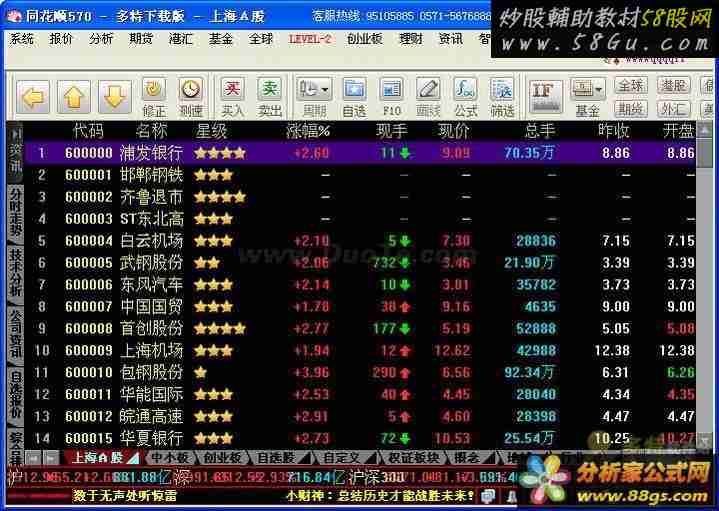Open the 技术分析 side tab

16,273
